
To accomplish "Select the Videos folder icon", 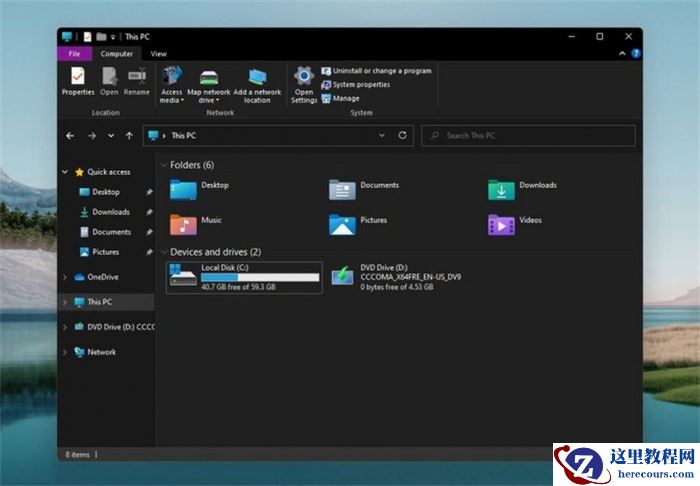I will coord(501,224).
